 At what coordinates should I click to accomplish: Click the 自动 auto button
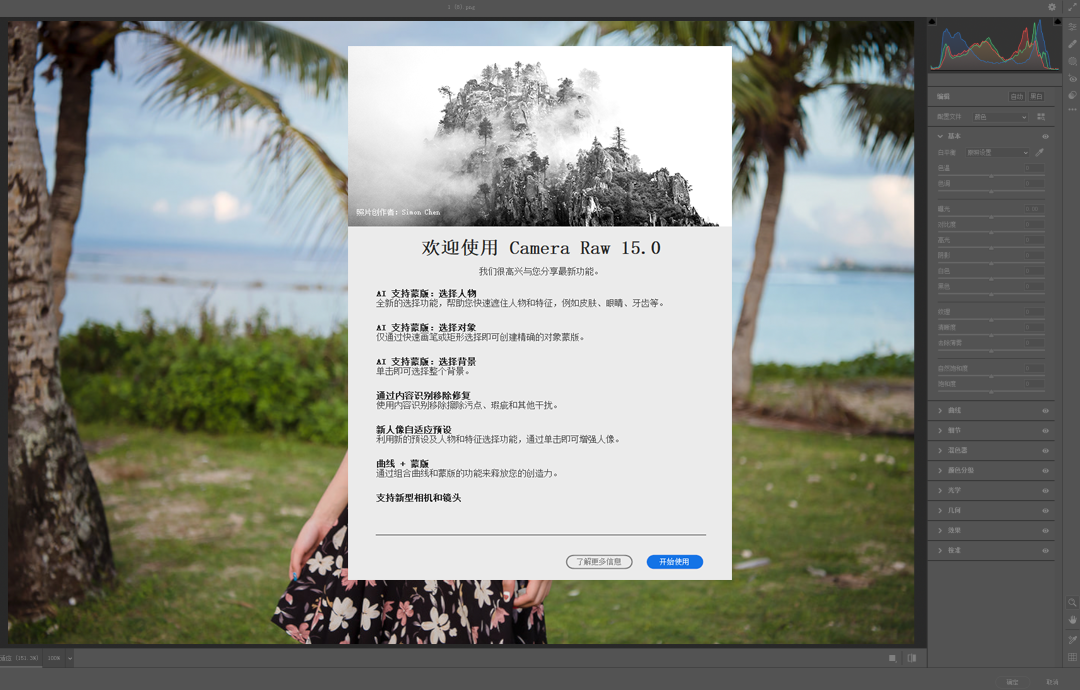coord(1017,96)
